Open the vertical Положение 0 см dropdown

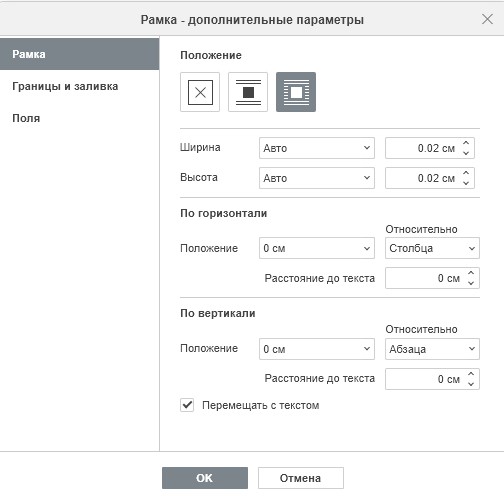pos(317,349)
